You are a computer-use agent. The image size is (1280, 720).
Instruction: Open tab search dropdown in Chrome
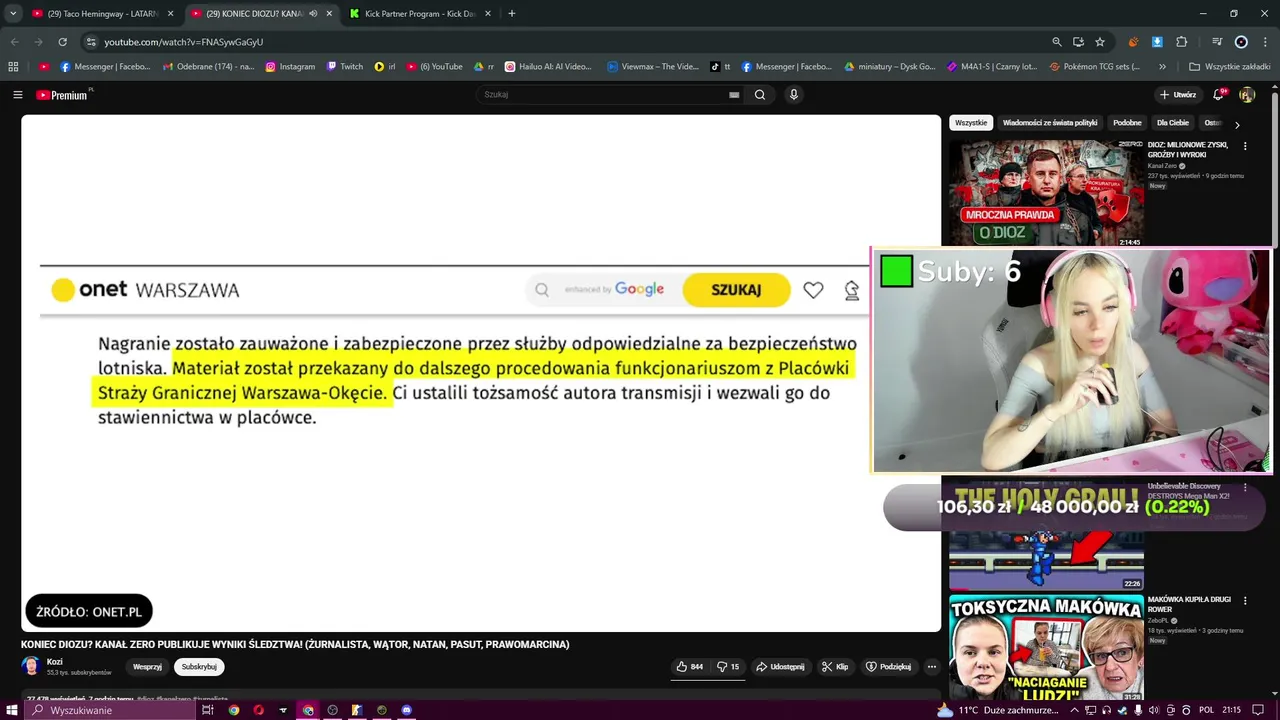(x=13, y=14)
